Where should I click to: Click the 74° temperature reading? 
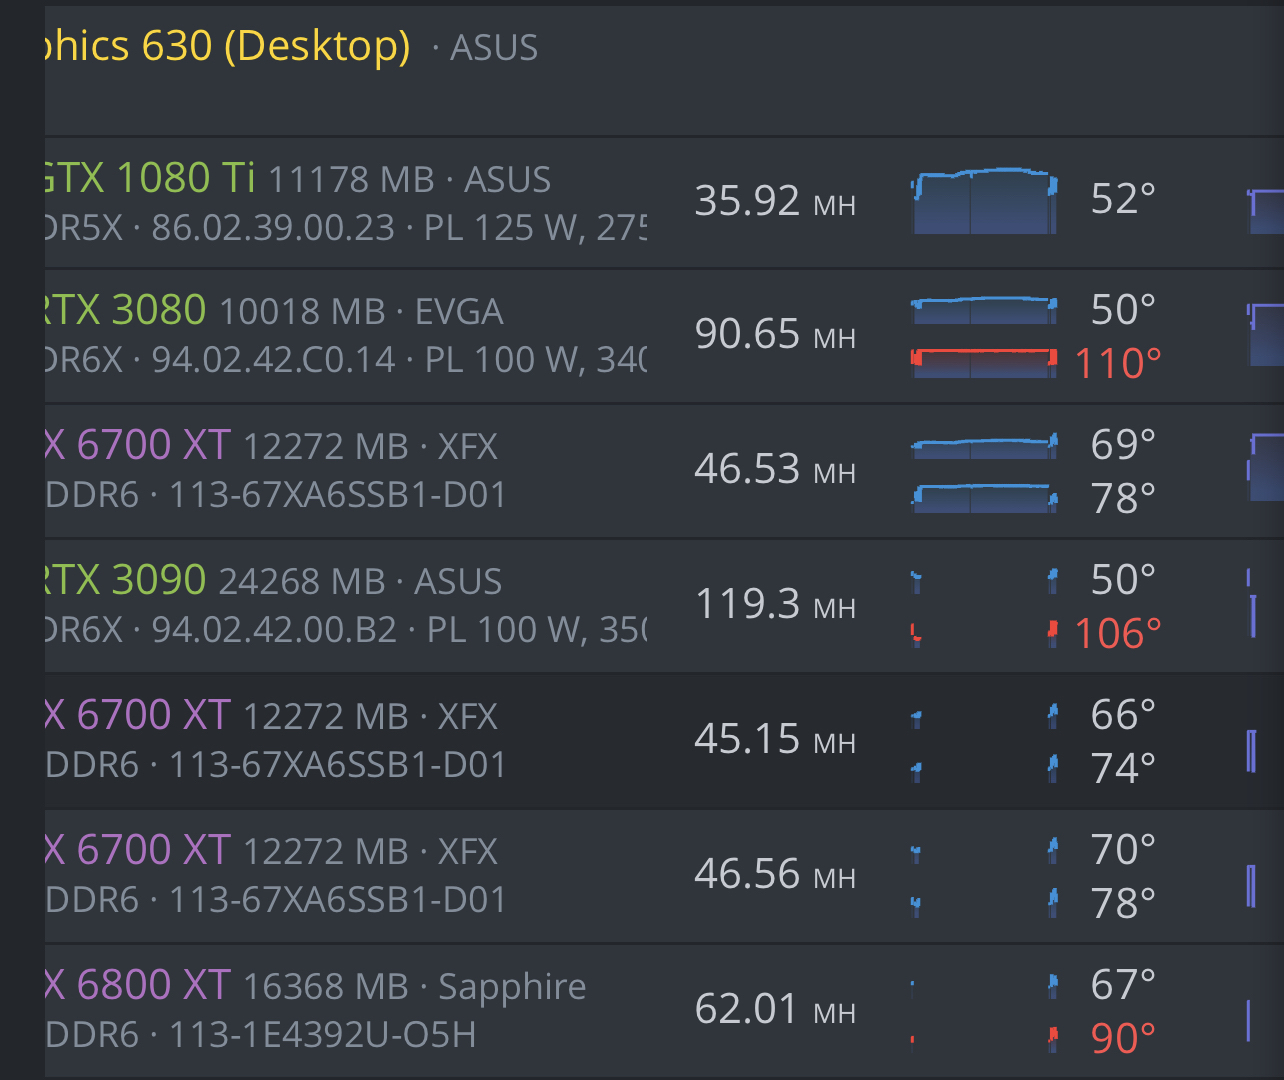pos(1123,768)
